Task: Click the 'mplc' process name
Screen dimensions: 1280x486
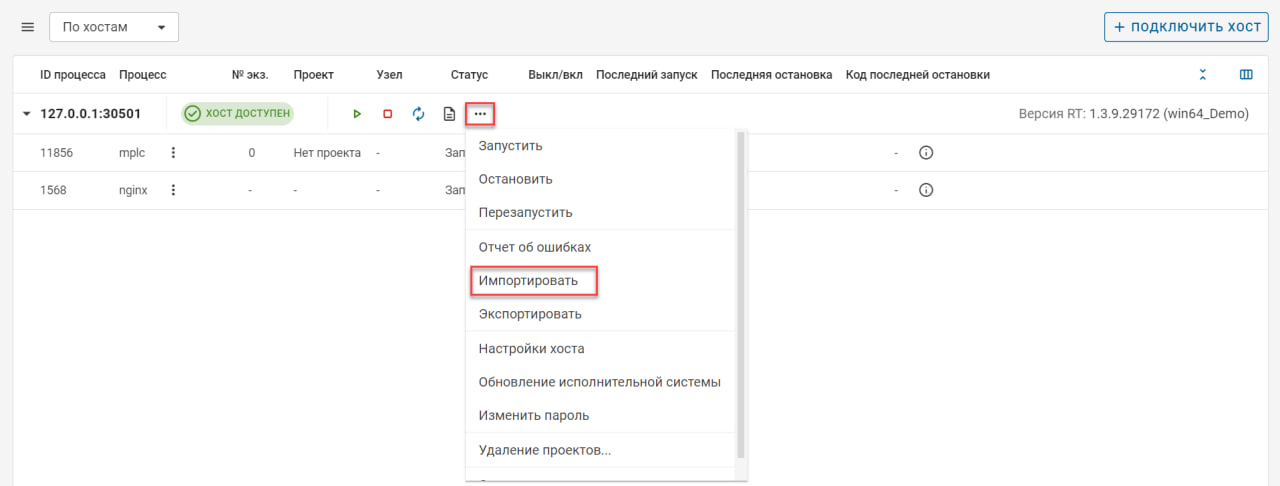Action: (x=132, y=153)
